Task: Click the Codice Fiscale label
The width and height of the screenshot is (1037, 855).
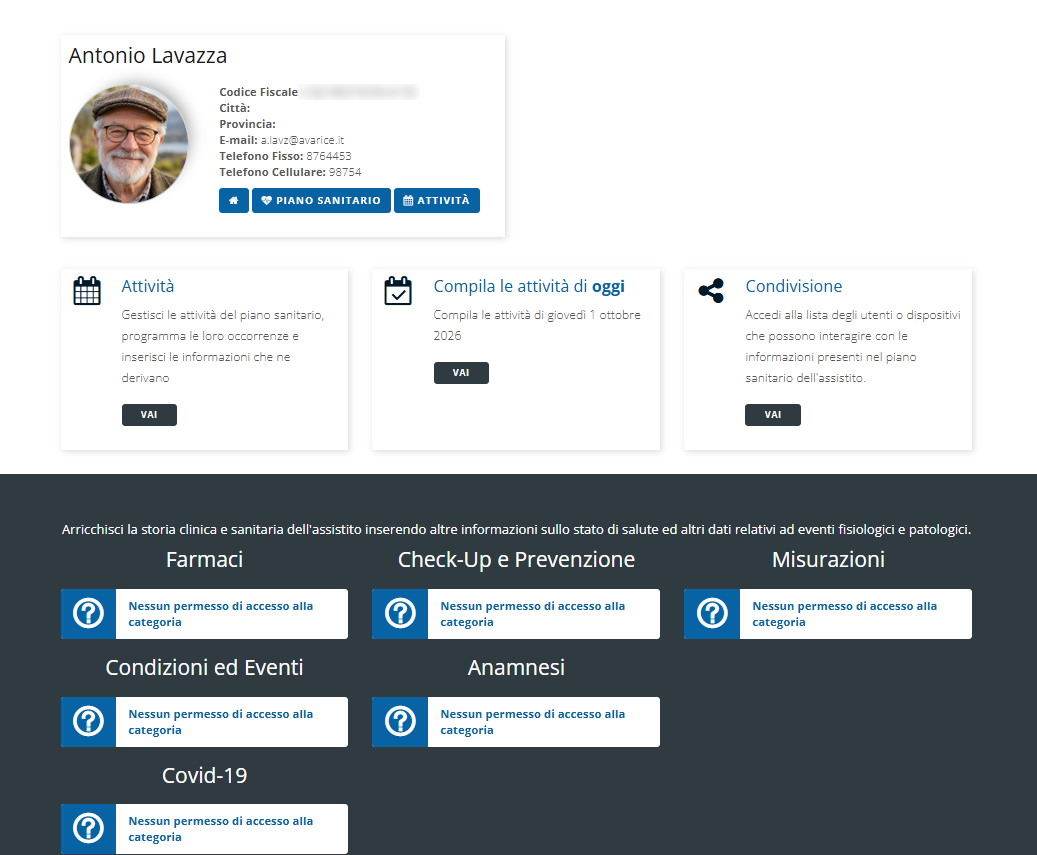Action: click(259, 92)
